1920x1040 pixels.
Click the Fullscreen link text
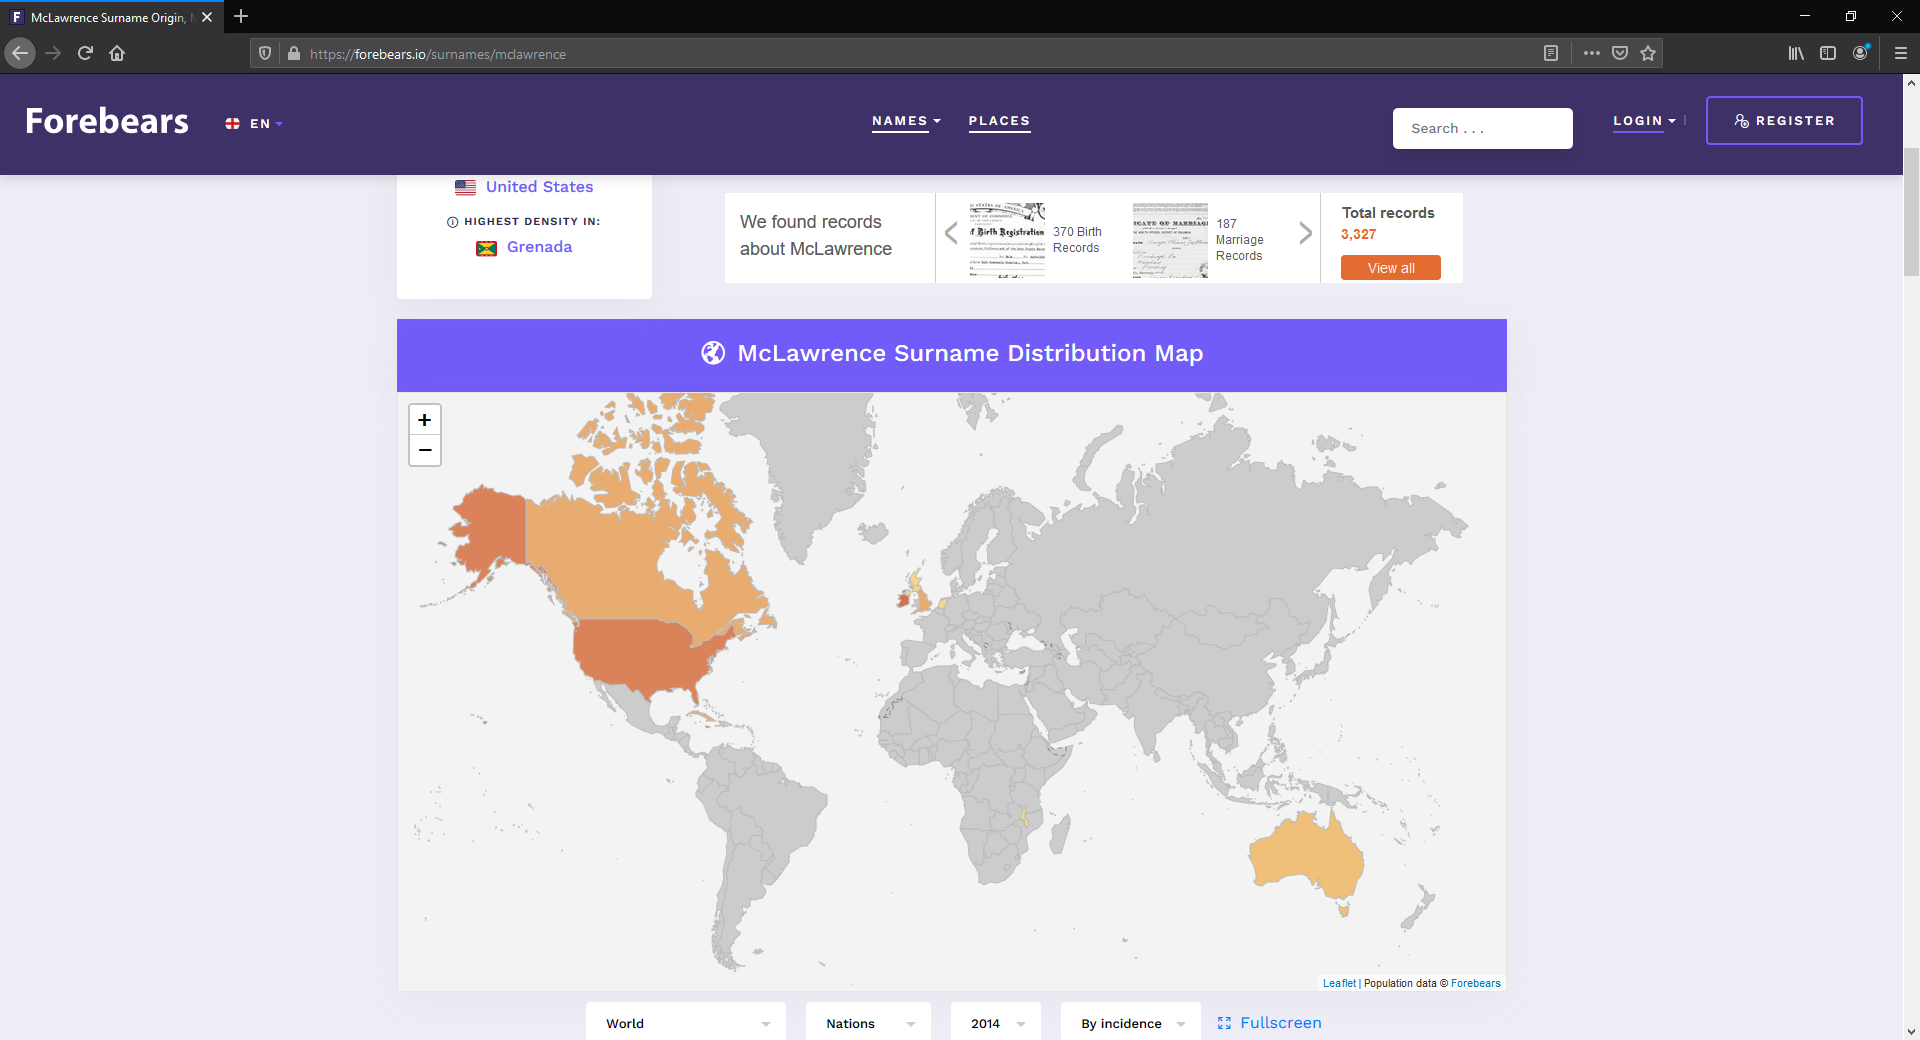point(1281,1023)
